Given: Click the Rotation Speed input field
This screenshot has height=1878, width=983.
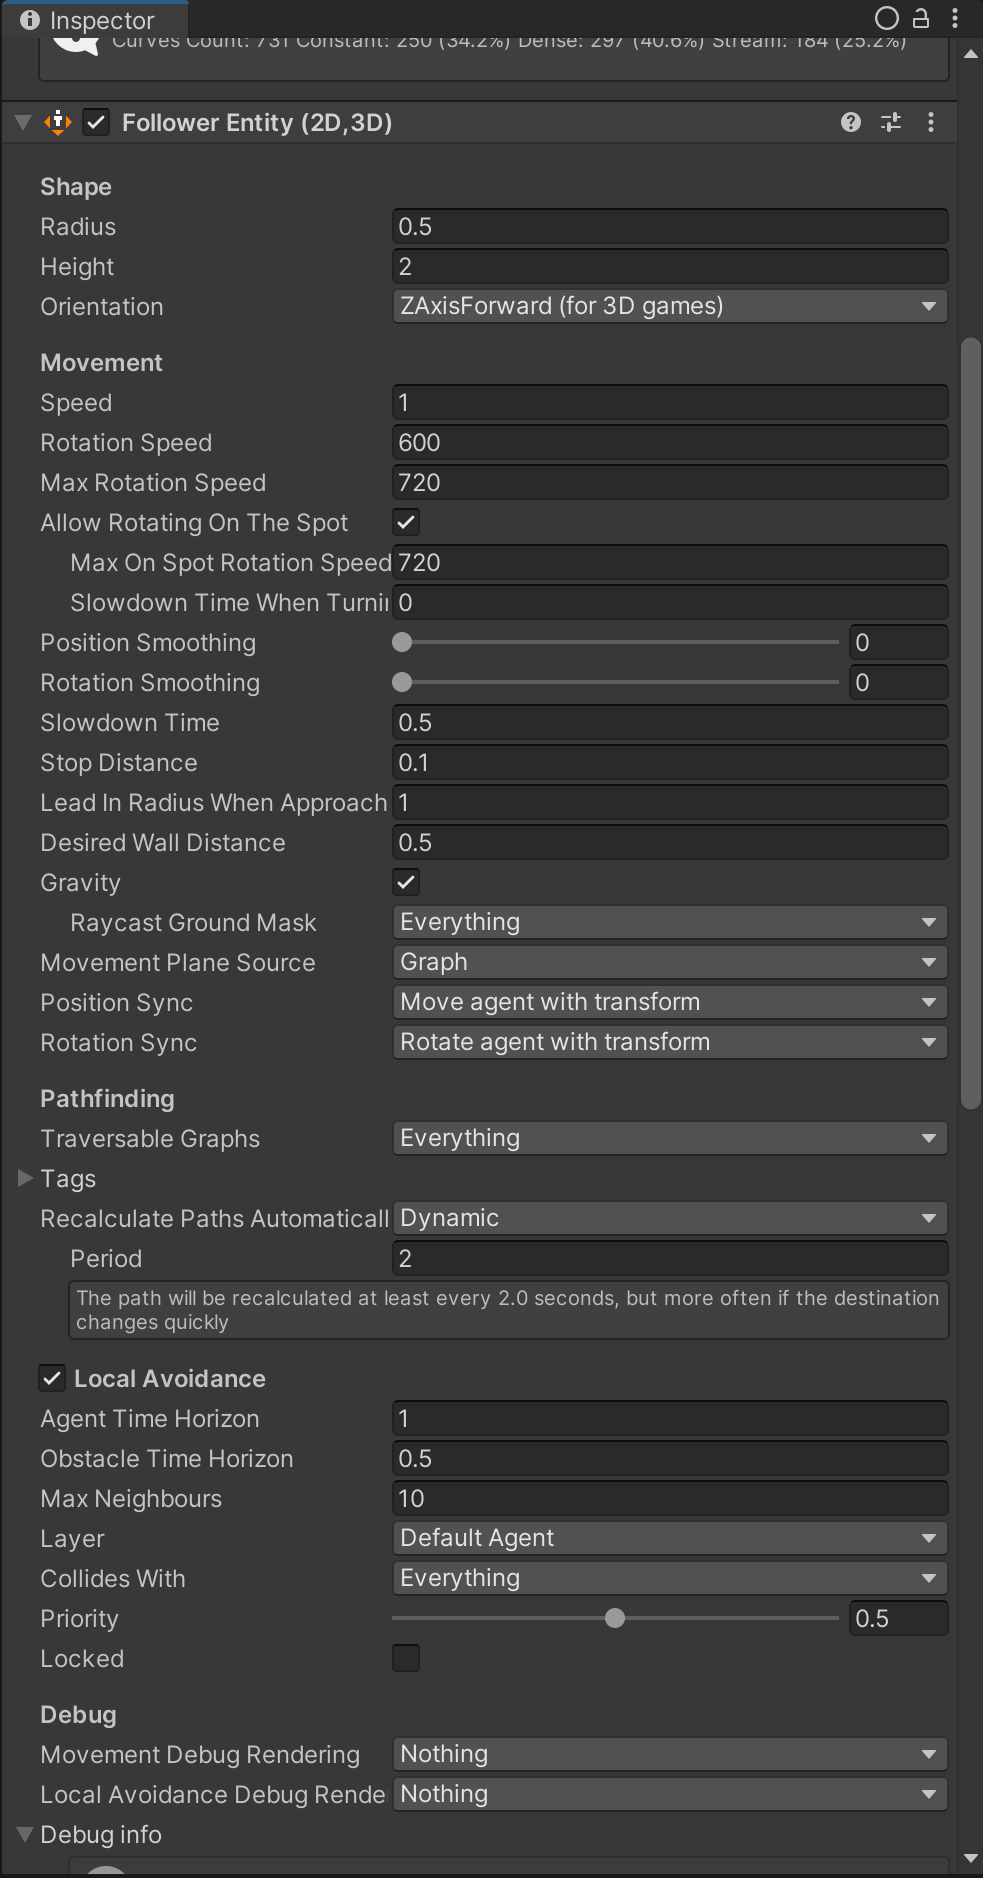Looking at the screenshot, I should [668, 442].
